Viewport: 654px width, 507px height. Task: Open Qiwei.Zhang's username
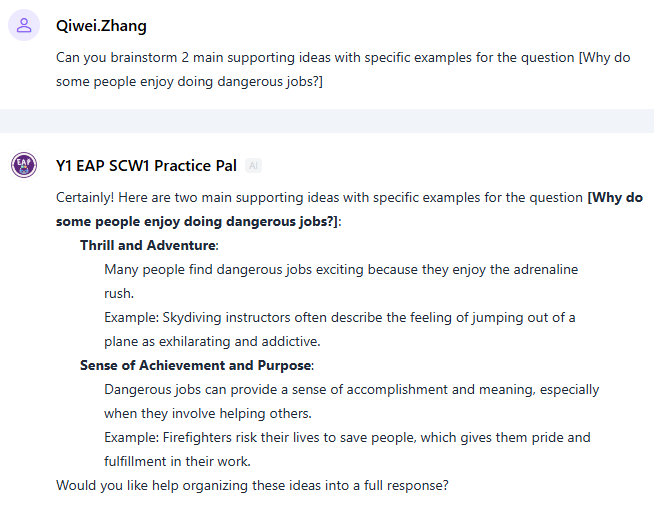coord(101,26)
